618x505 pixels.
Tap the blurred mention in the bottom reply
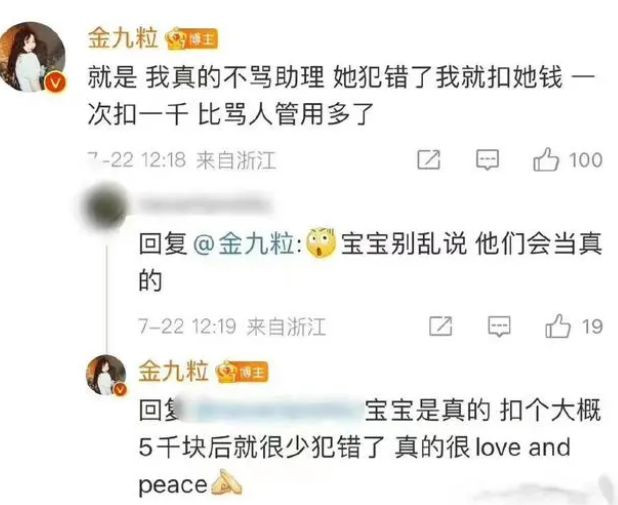(272, 410)
